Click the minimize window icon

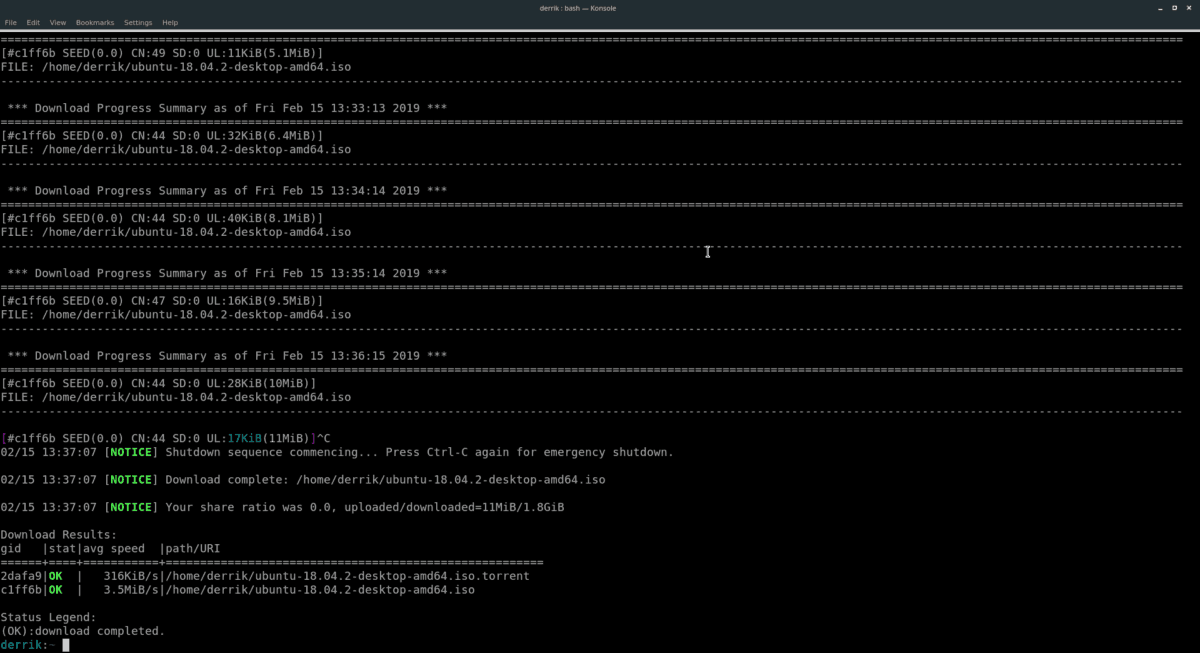[1160, 8]
